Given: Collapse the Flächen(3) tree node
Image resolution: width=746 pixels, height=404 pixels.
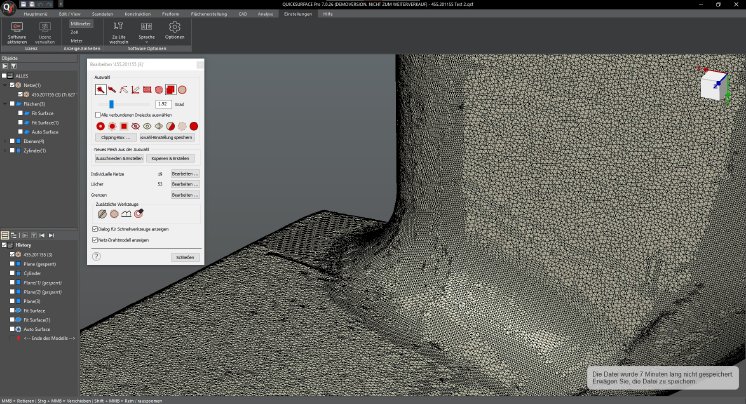Looking at the screenshot, I should point(5,103).
